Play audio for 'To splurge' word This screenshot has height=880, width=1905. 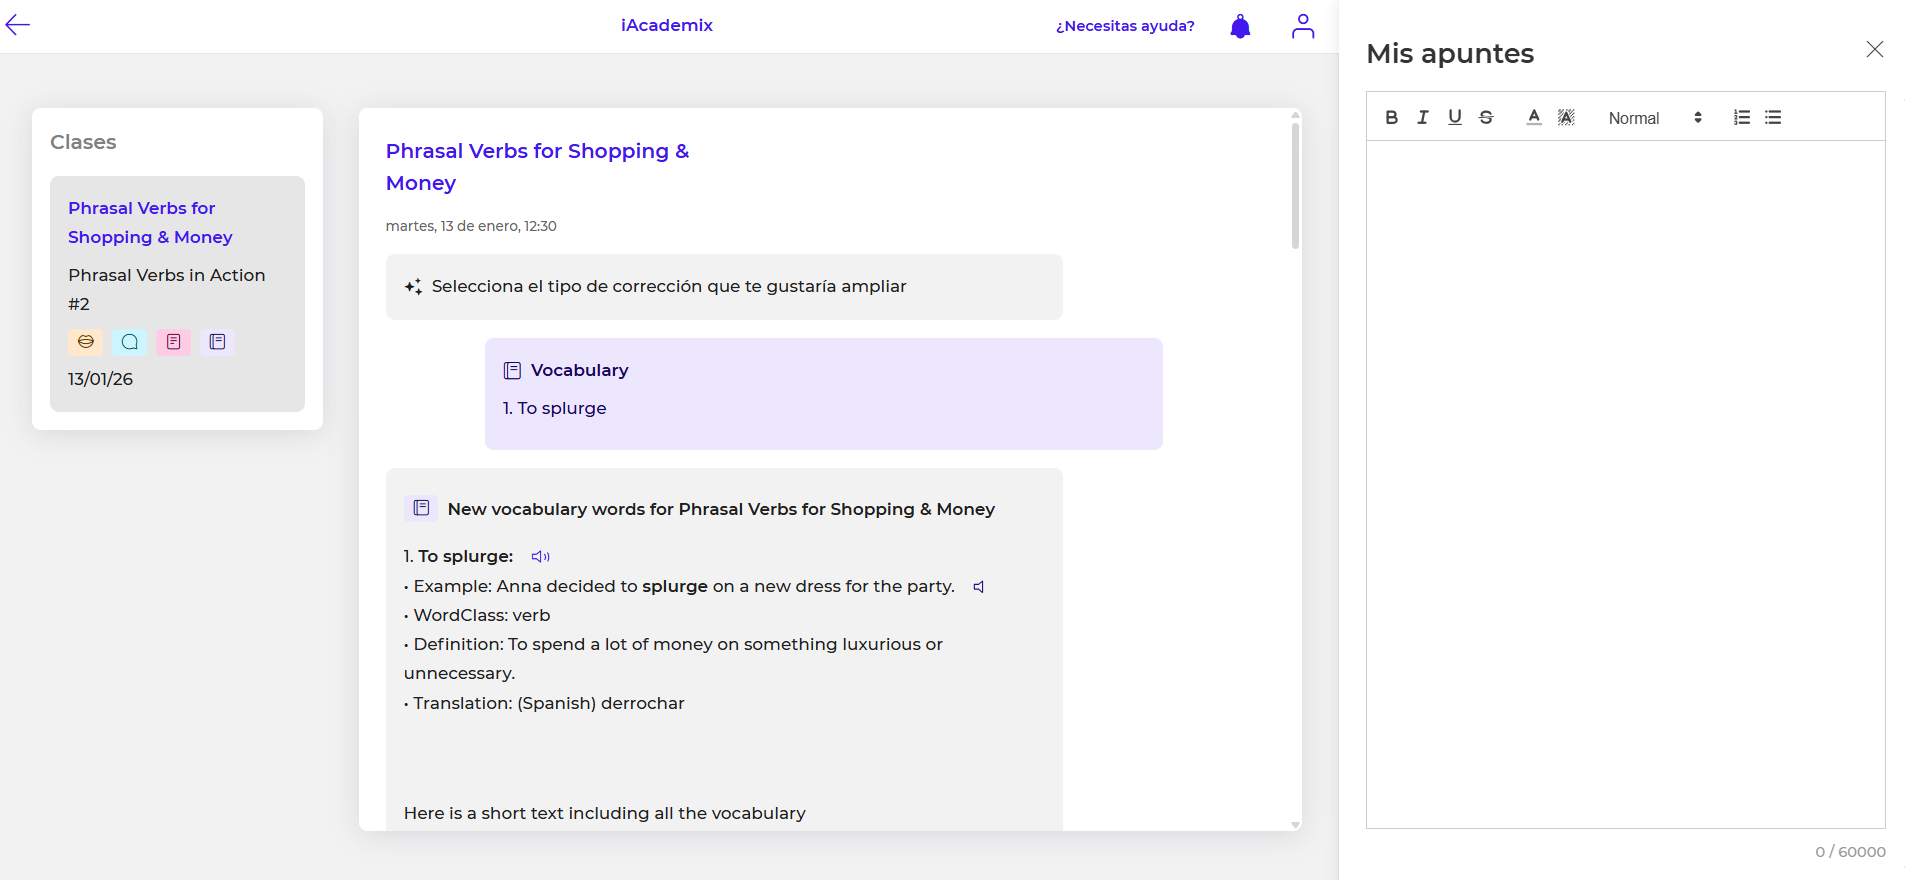pos(540,557)
